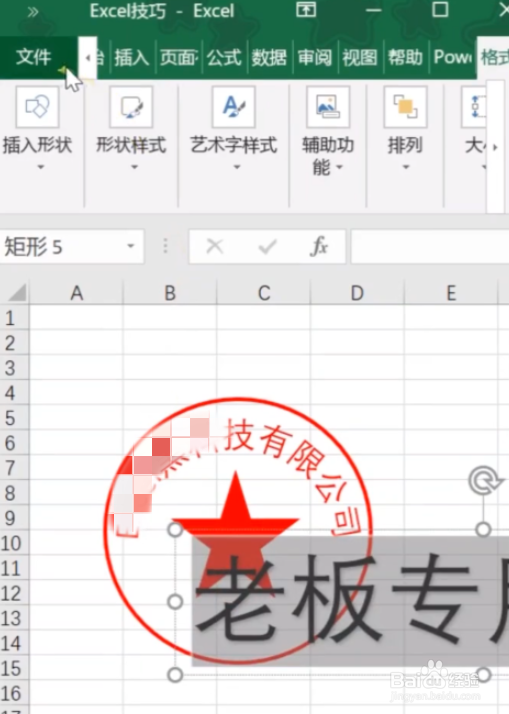Click the drag handle beside the formula bar

[x=165, y=246]
